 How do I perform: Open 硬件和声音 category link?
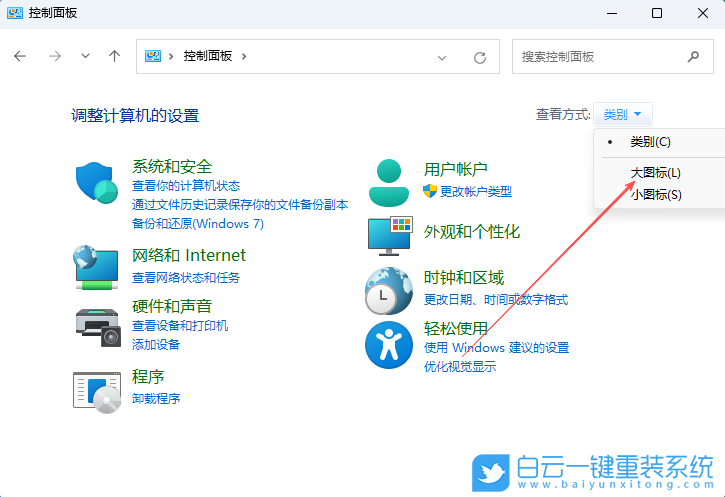click(x=172, y=306)
